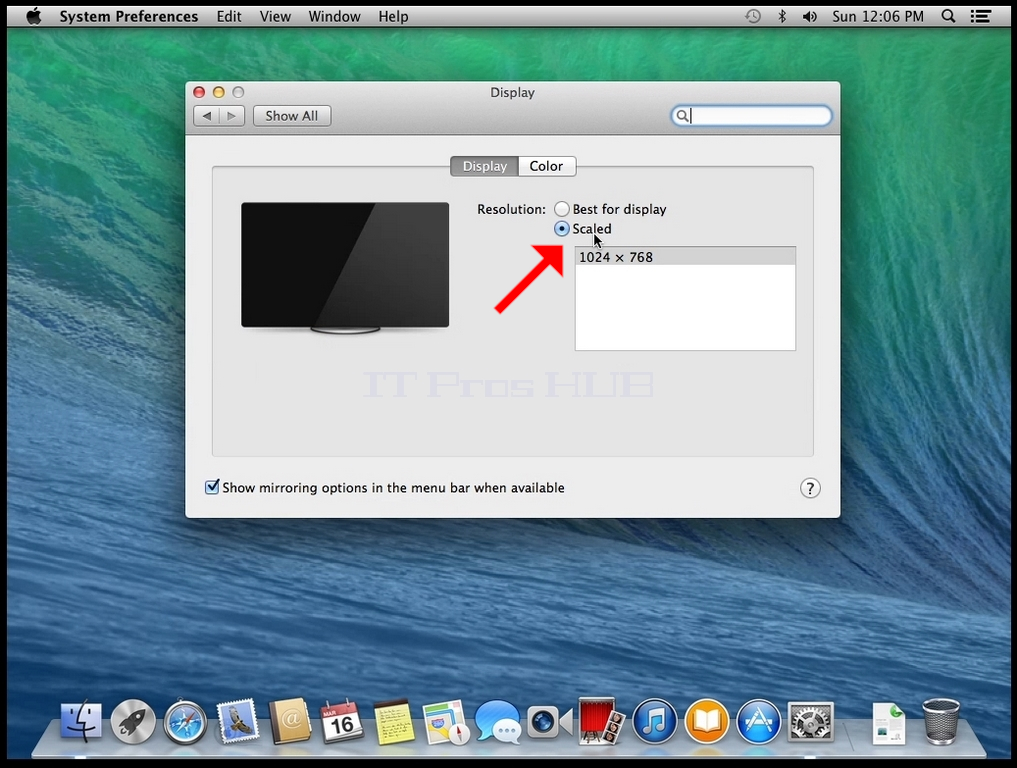Go forward with the right arrow button
Image resolution: width=1017 pixels, height=768 pixels.
232,116
